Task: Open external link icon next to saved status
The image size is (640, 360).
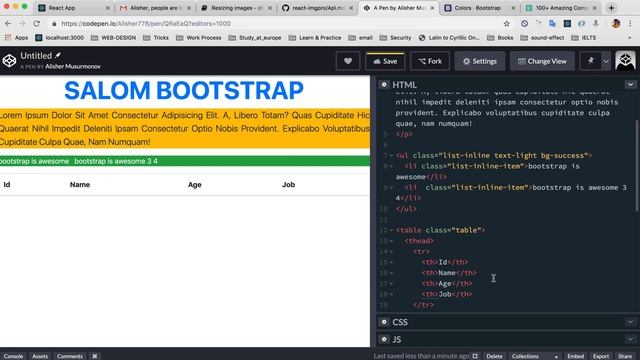Action: point(475,356)
